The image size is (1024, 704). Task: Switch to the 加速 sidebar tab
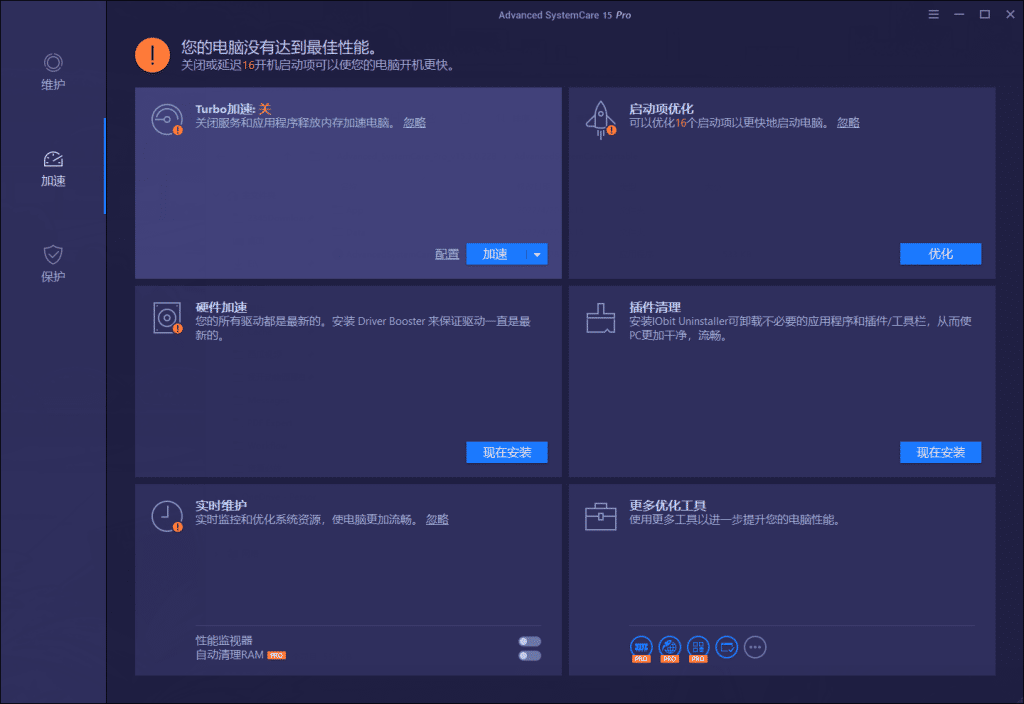coord(53,168)
